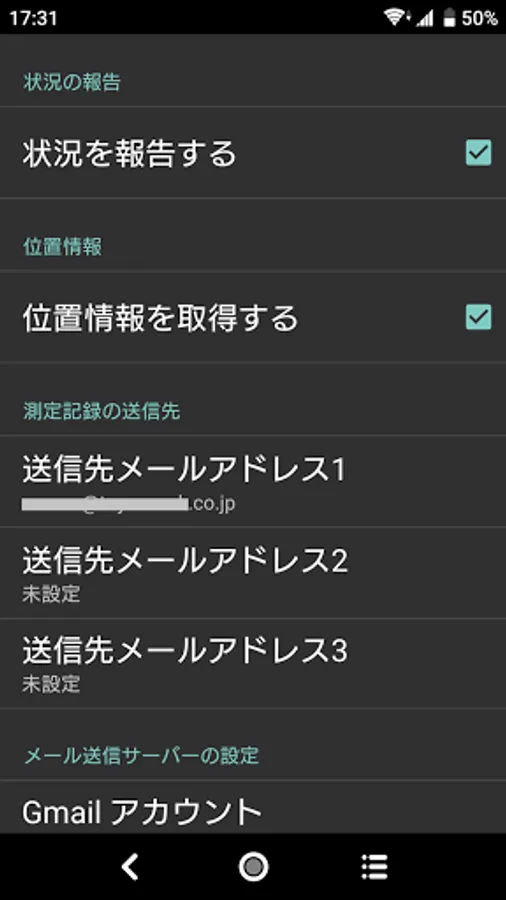The height and width of the screenshot is (900, 506).
Task: Toggle the 位置情報を取得する setting row
Action: pos(253,317)
